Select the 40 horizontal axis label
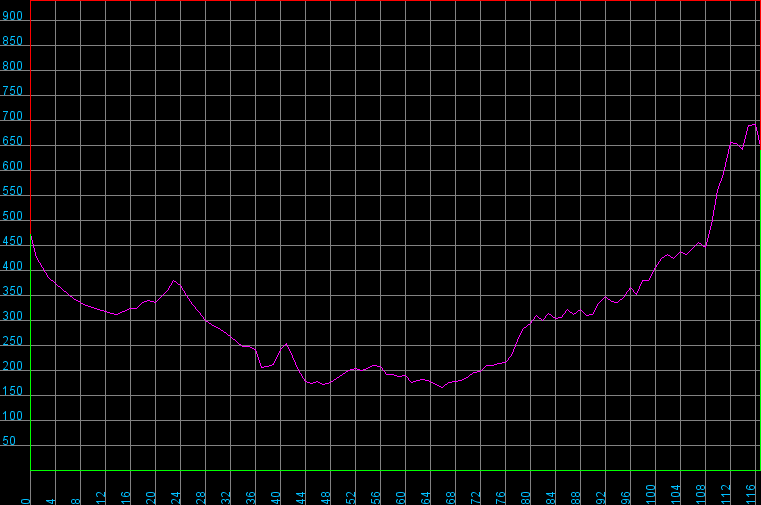Screen dimensions: 761x505 276,498
